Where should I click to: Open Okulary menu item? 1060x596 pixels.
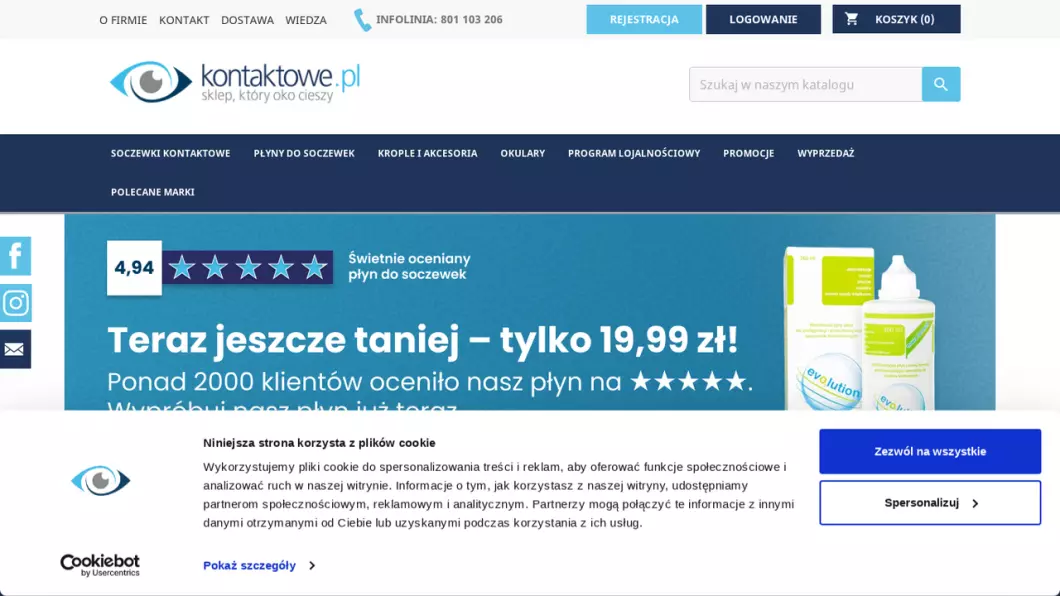pyautogui.click(x=523, y=153)
